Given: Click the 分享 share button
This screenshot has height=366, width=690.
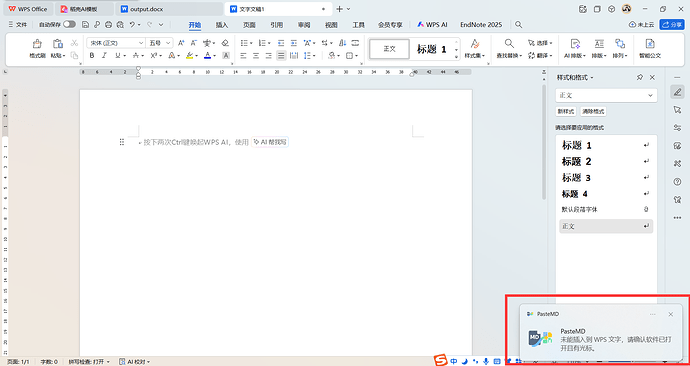Looking at the screenshot, I should coord(672,25).
